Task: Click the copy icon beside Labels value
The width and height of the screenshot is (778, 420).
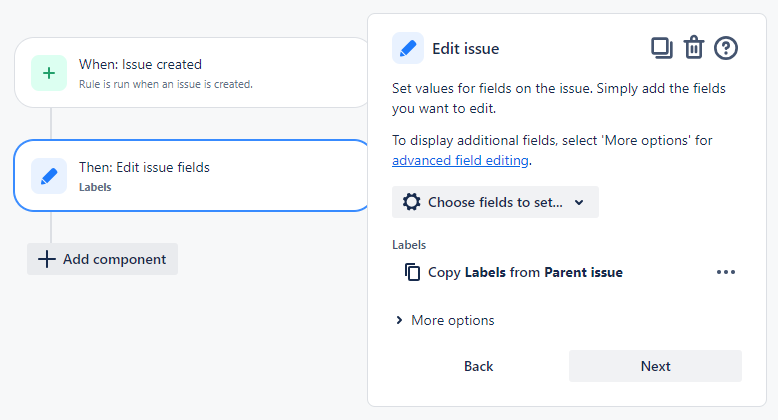Action: point(412,272)
